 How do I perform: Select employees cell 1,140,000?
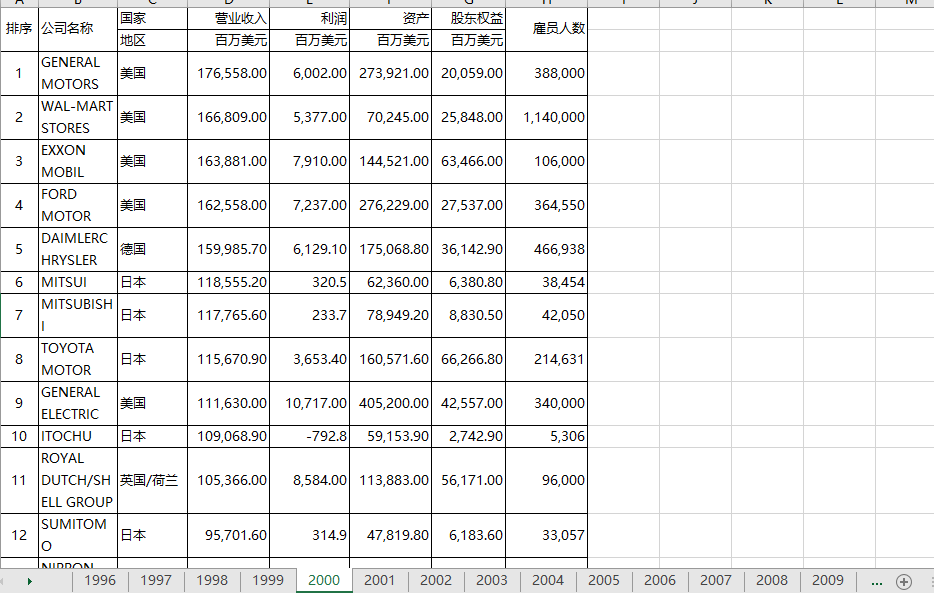click(547, 117)
